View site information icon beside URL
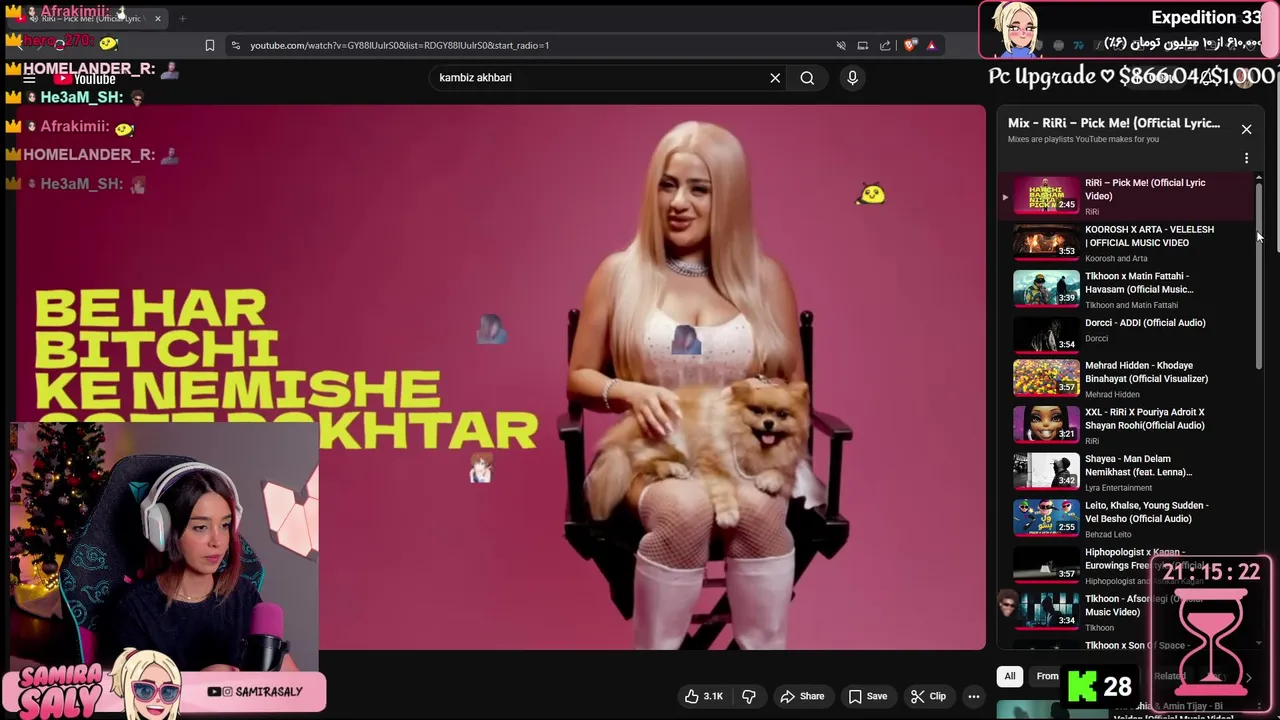The width and height of the screenshot is (1280, 720). [x=235, y=45]
